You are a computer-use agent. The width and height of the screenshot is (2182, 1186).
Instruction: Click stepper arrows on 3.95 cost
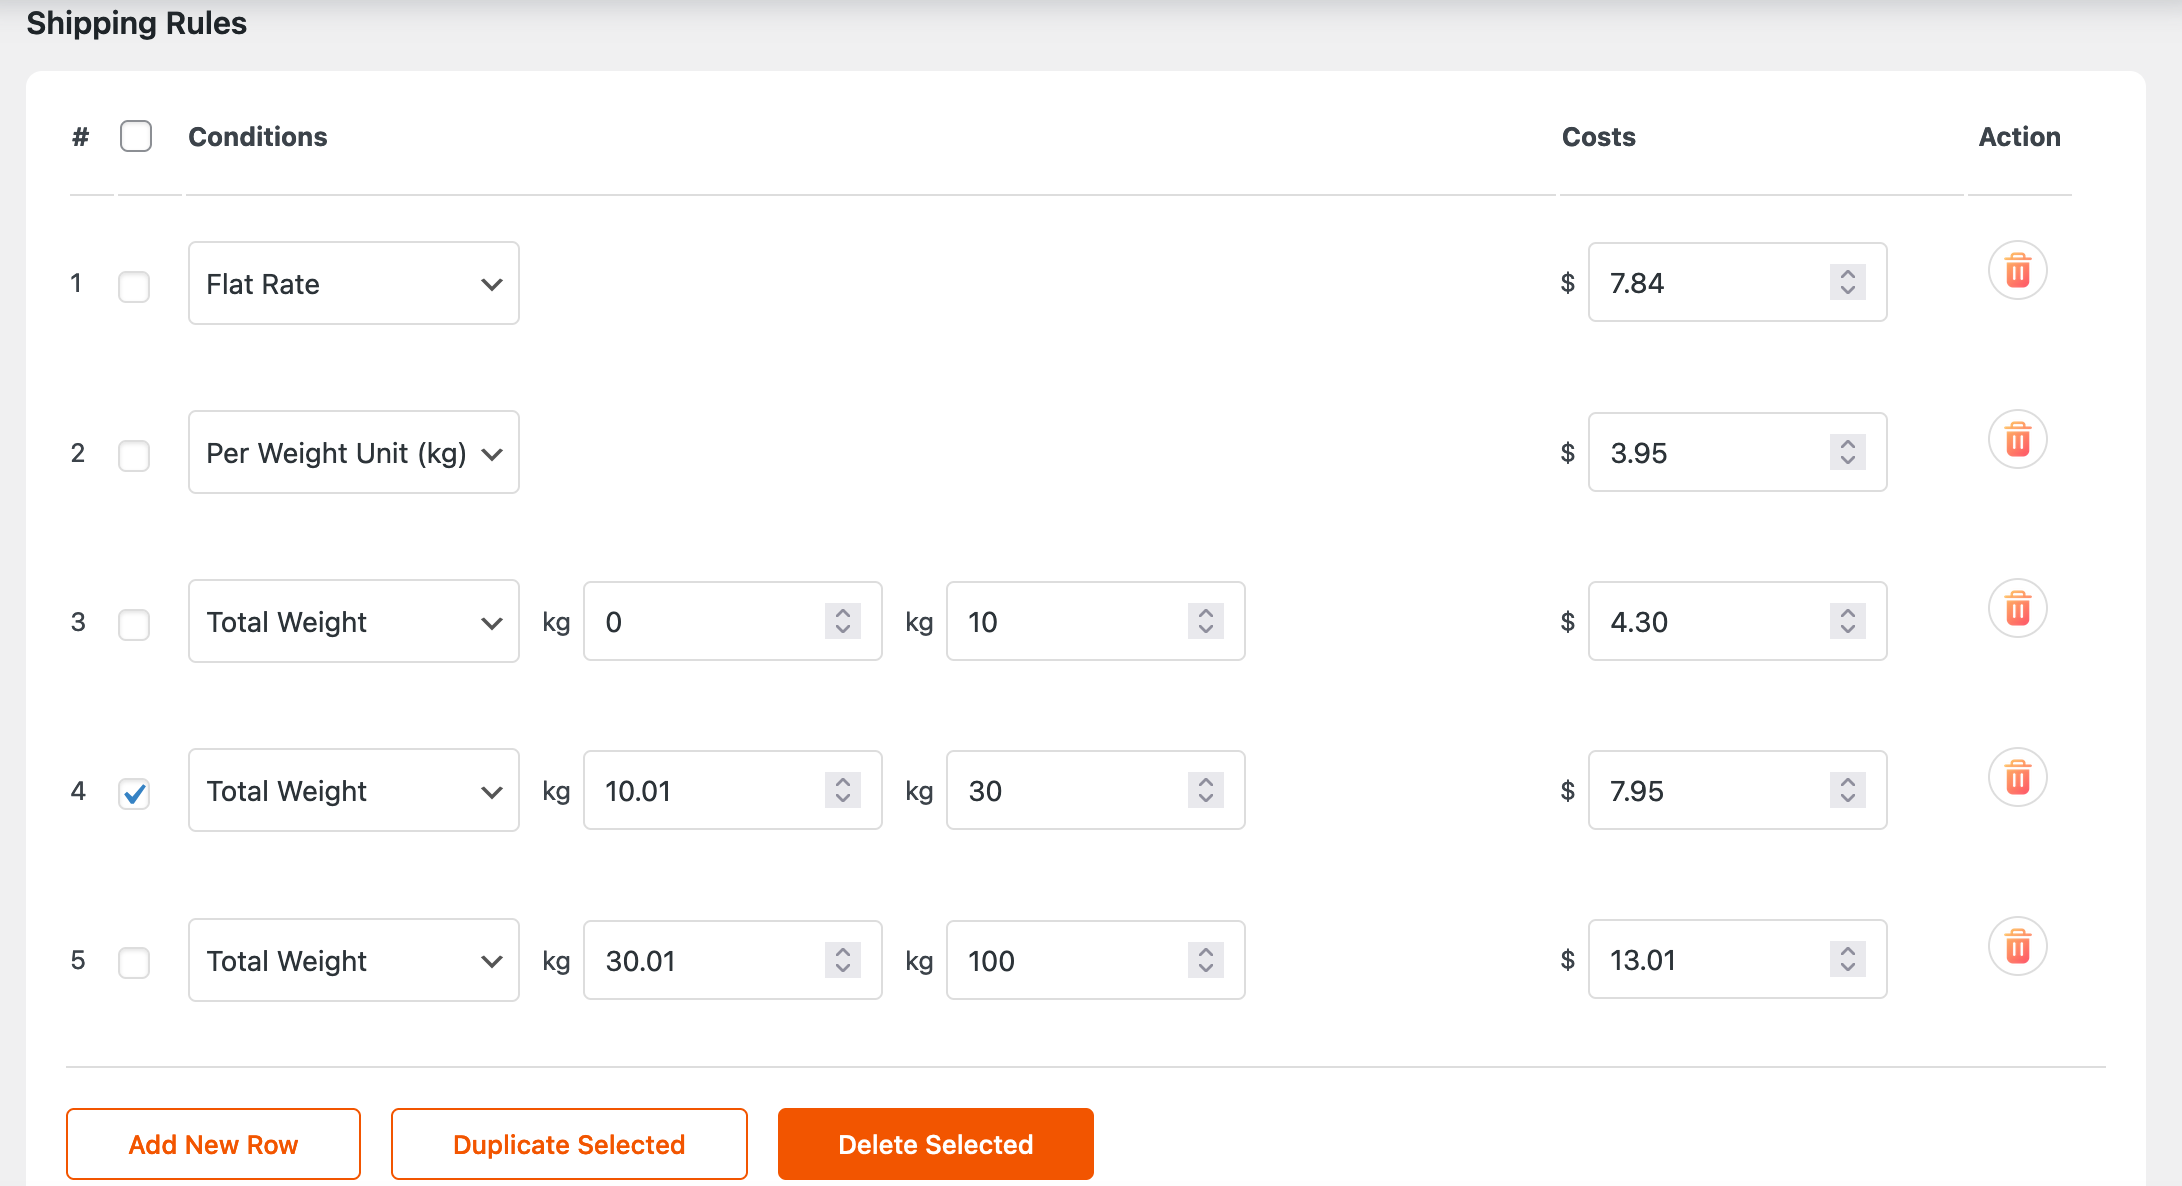tap(1848, 452)
